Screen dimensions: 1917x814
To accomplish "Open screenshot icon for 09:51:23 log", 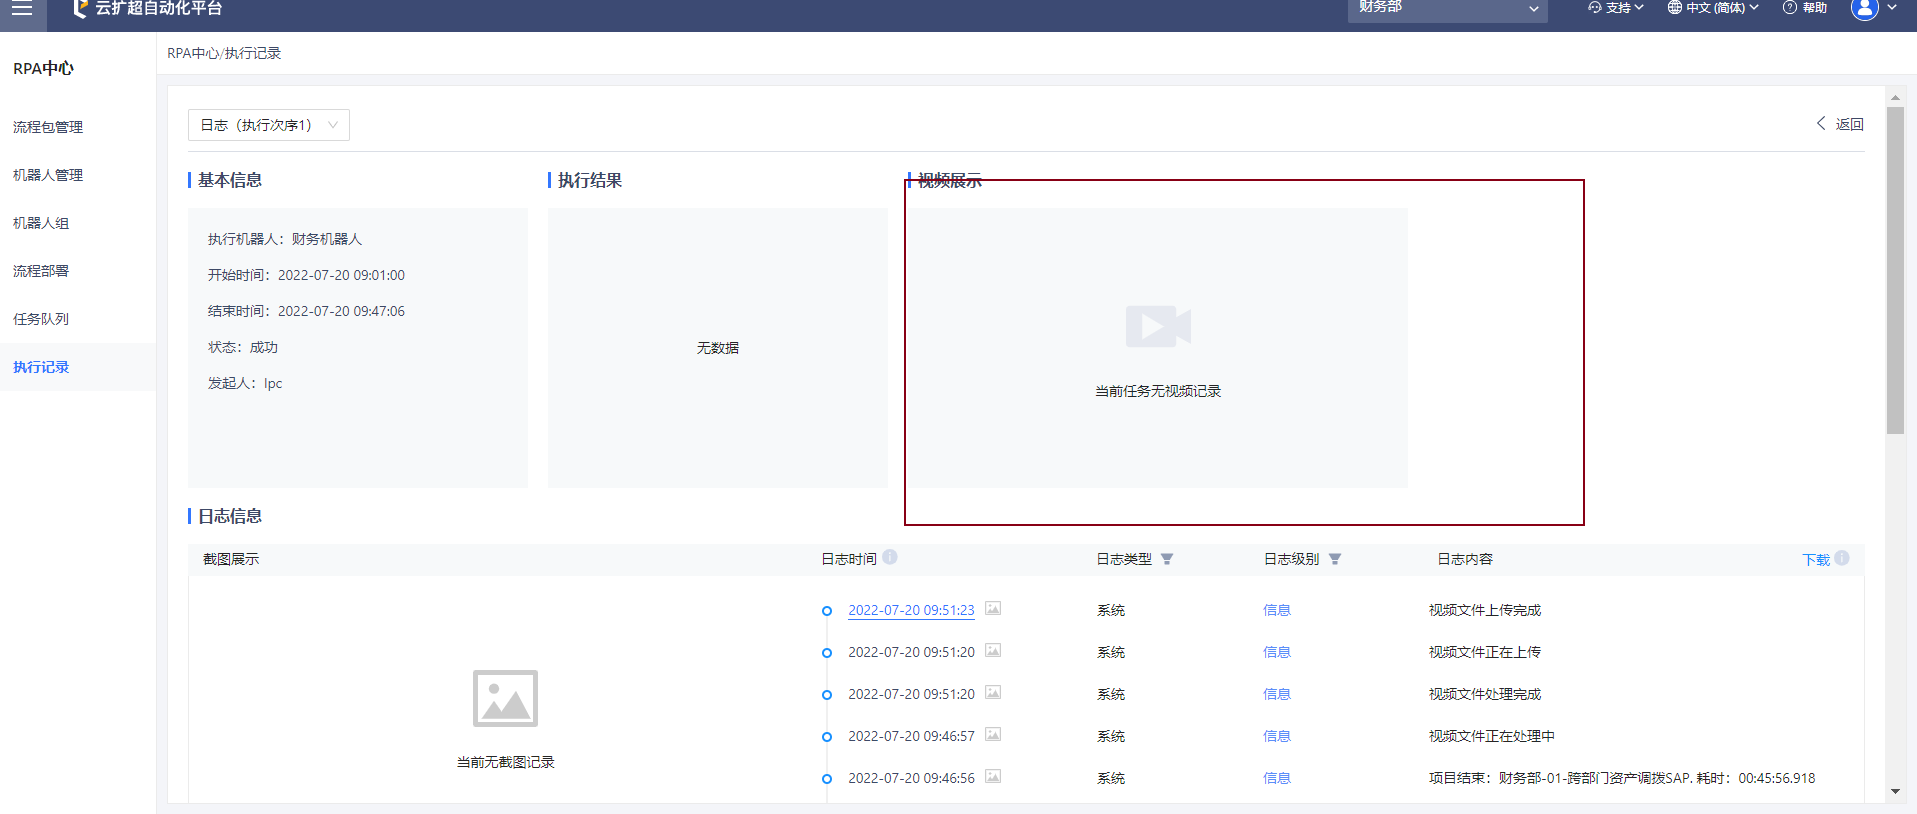I will coord(993,609).
